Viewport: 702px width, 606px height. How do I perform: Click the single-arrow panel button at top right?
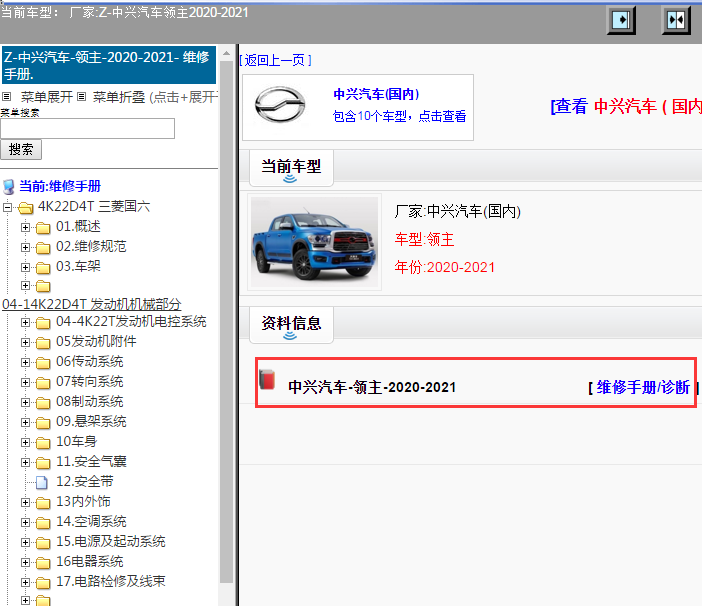(621, 20)
